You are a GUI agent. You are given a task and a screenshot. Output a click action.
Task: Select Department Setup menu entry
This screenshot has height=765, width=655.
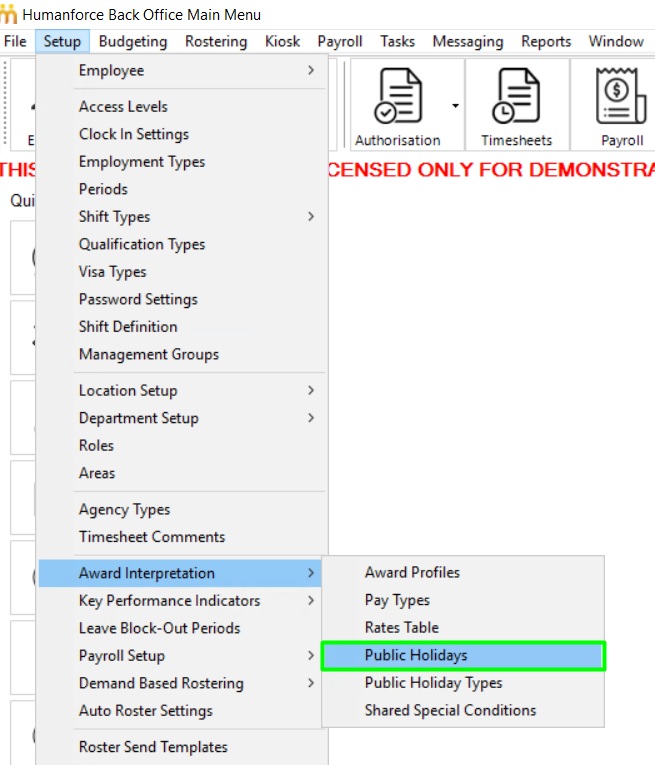tap(180, 418)
